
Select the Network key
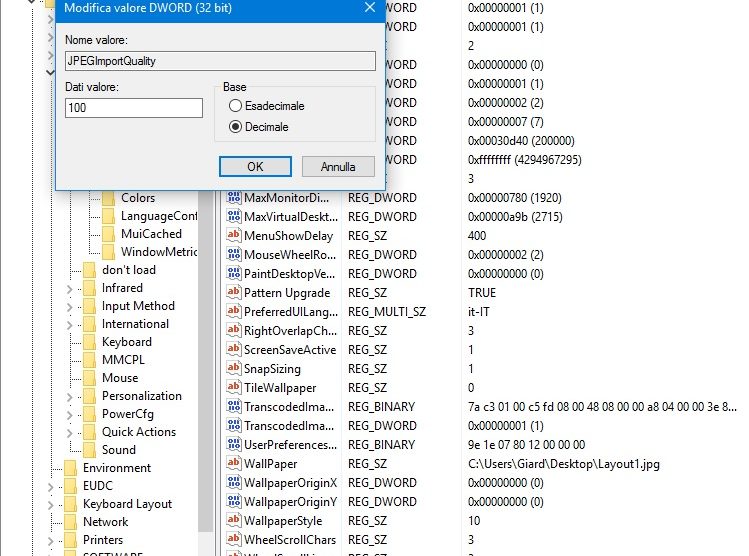(x=106, y=522)
